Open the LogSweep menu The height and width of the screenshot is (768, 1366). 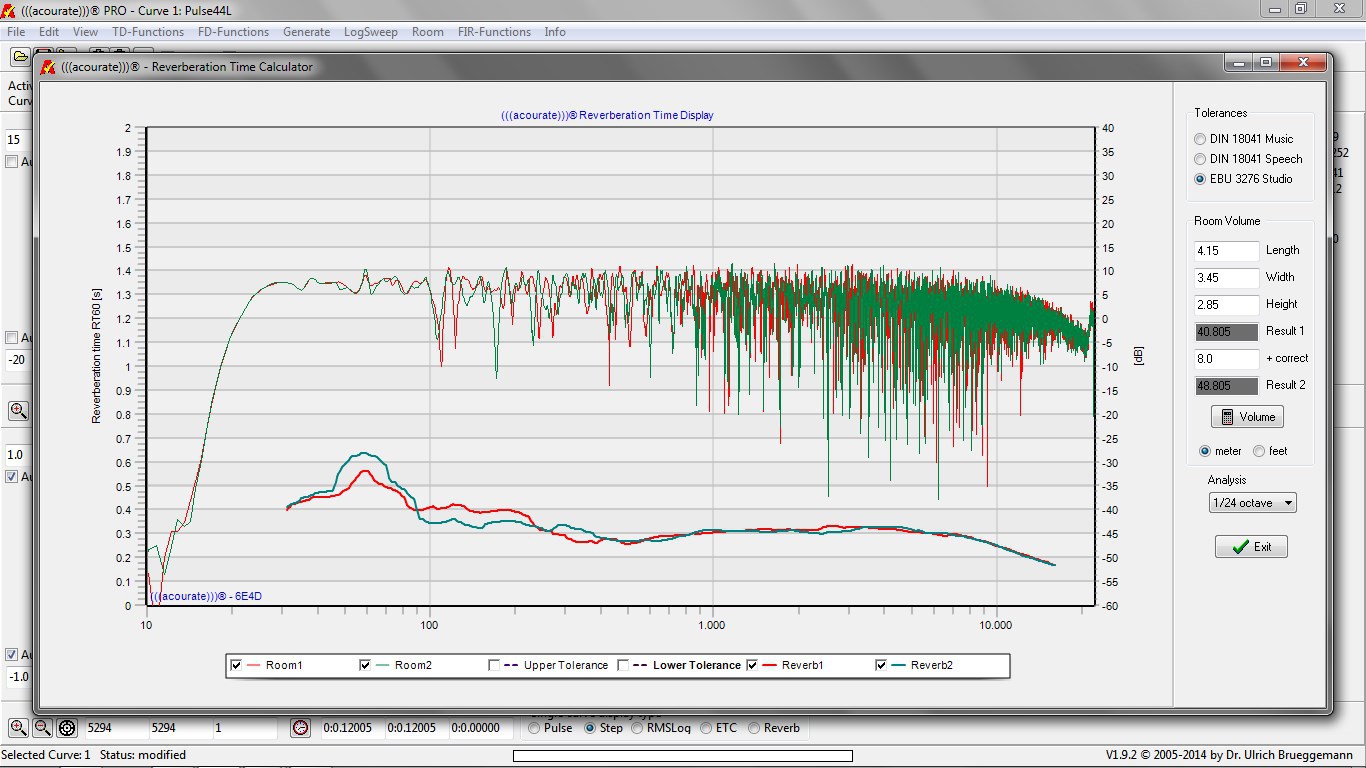click(370, 32)
